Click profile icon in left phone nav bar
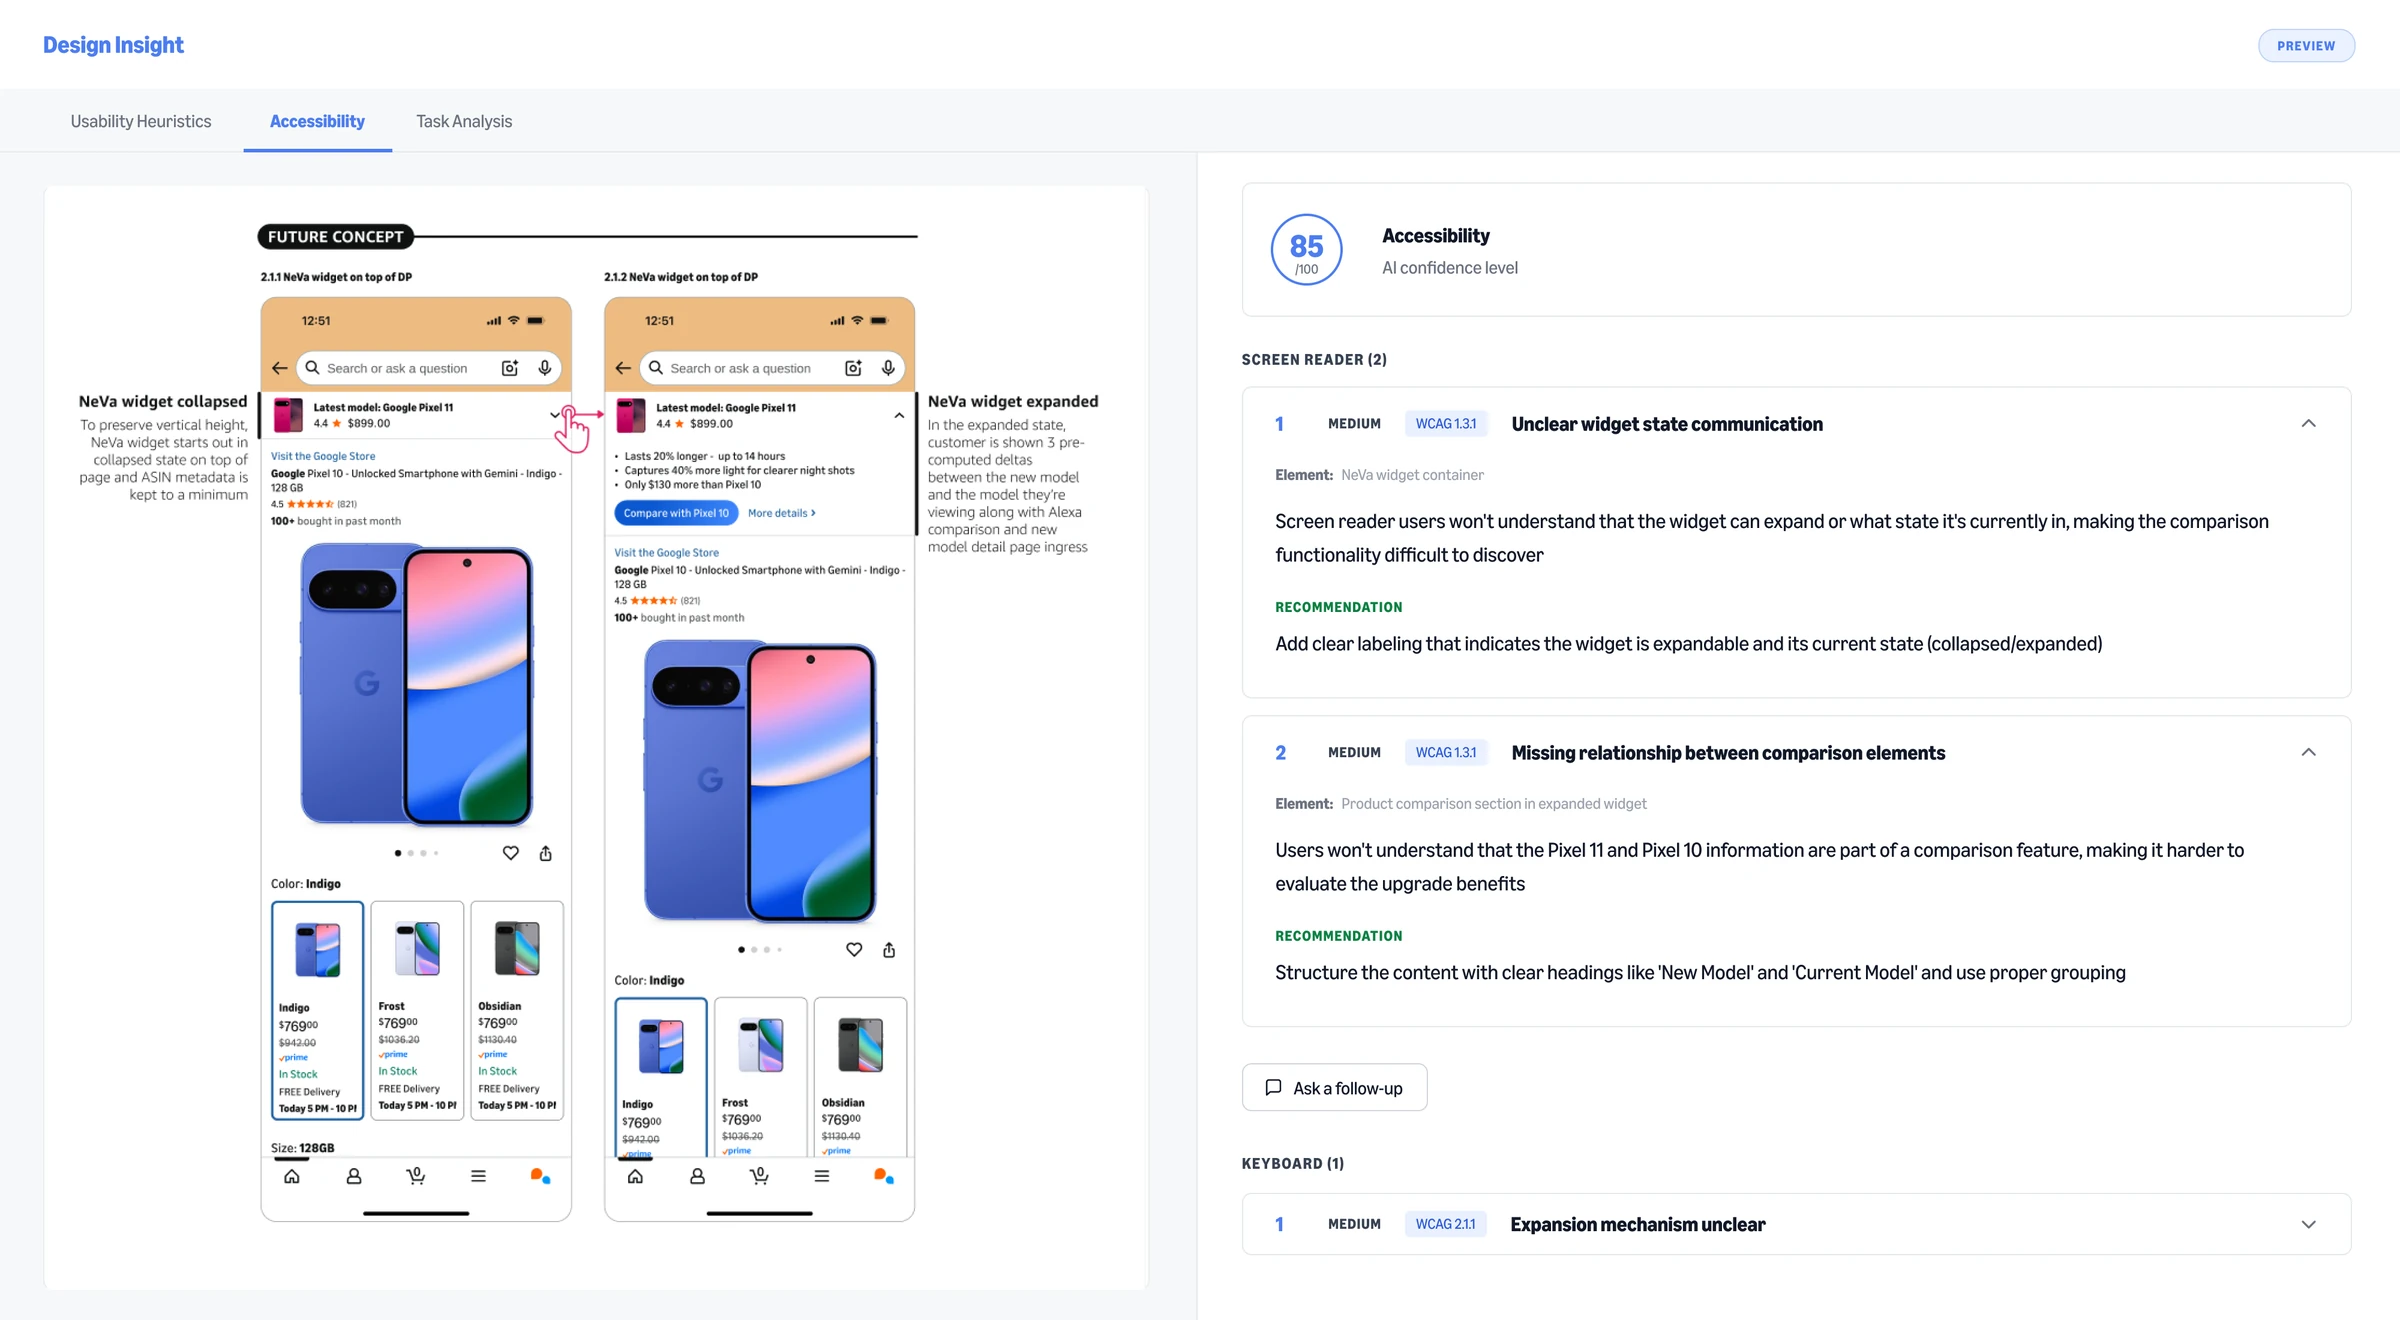Image resolution: width=2400 pixels, height=1320 pixels. 354,1177
